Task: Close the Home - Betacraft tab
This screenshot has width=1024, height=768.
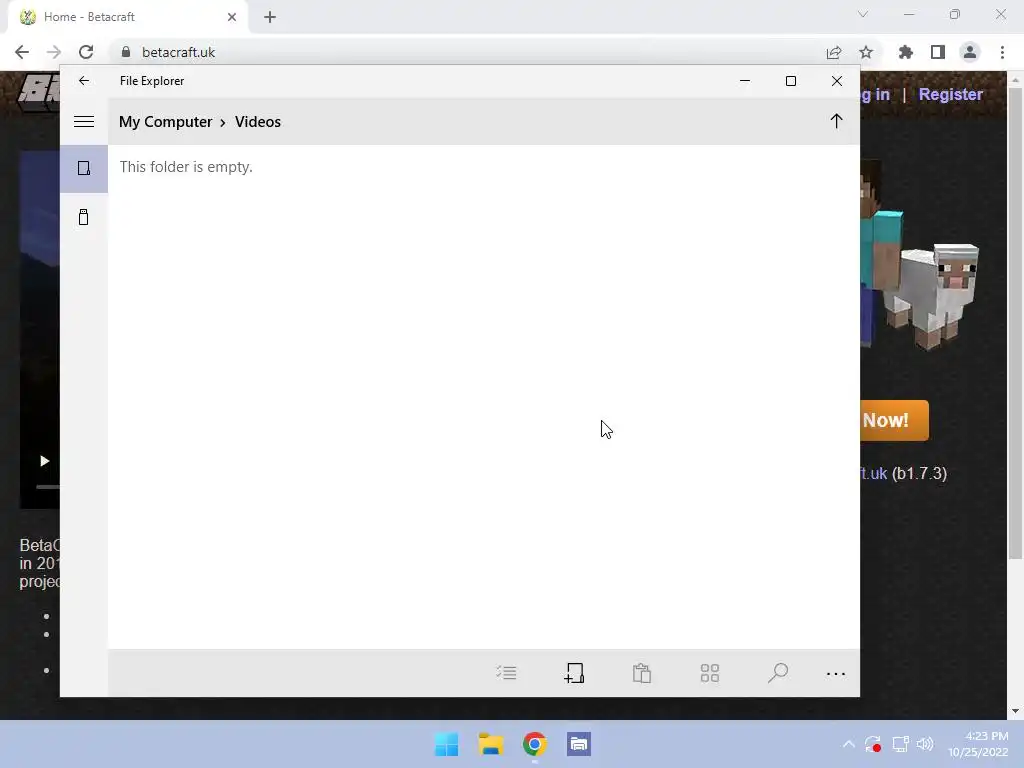Action: click(x=232, y=17)
